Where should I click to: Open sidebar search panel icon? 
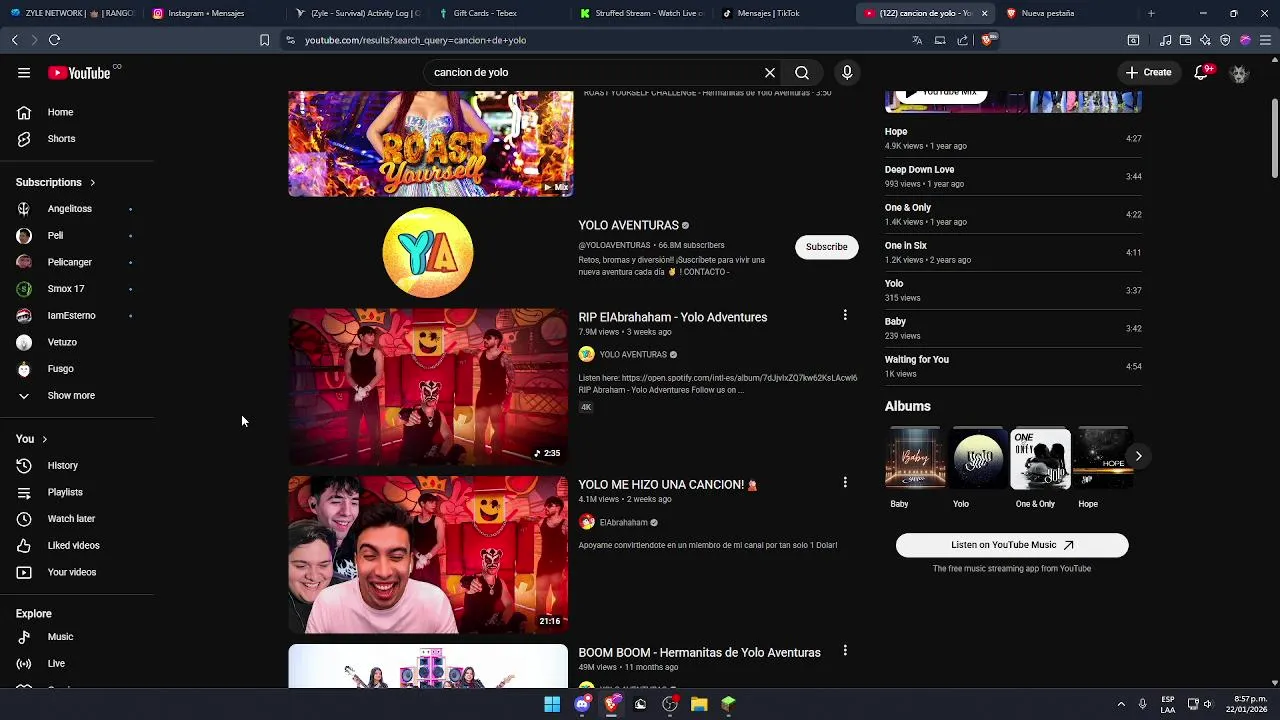[1133, 40]
